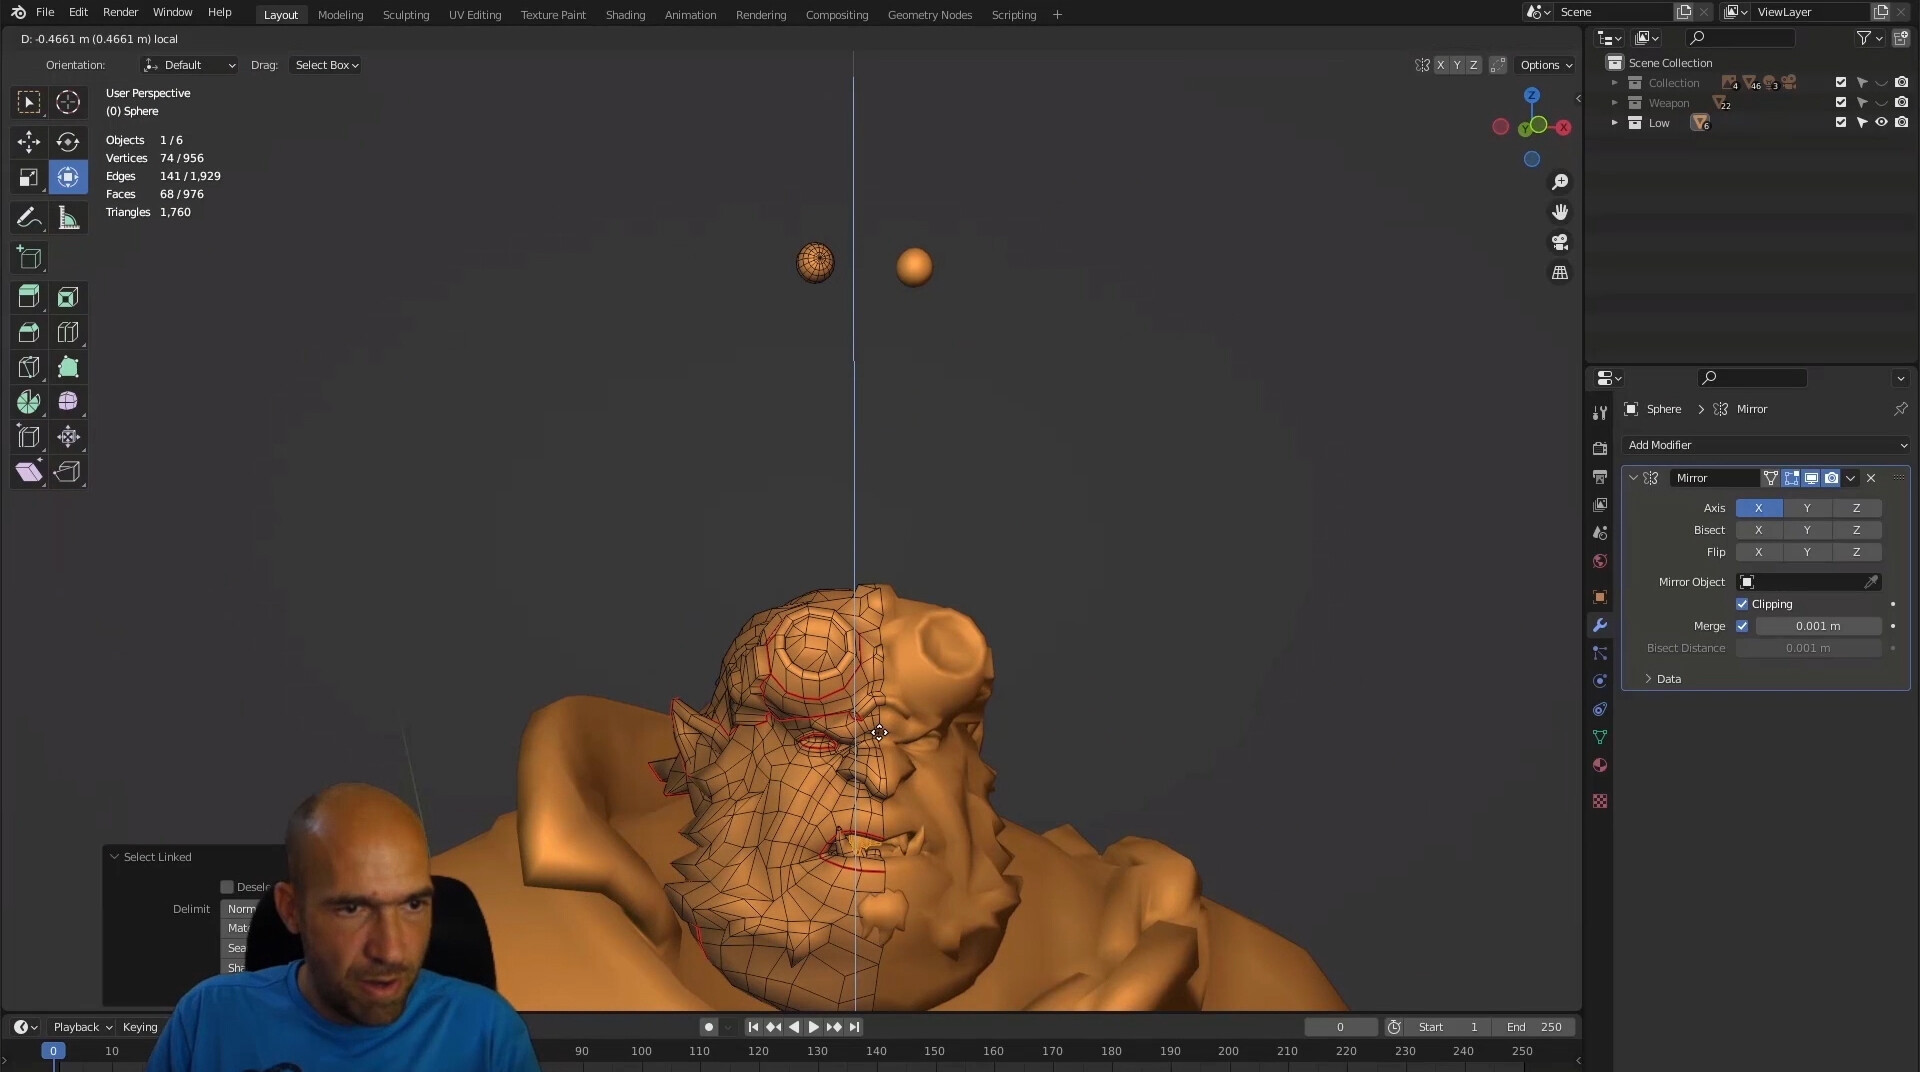Activate the Rotate tool

pos(67,141)
